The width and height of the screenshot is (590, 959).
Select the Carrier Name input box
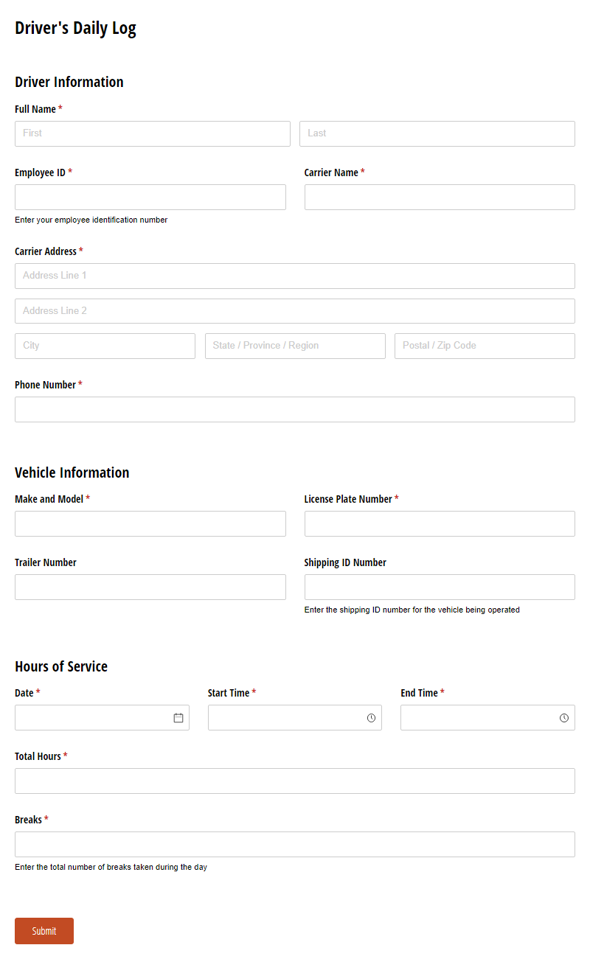click(x=440, y=197)
